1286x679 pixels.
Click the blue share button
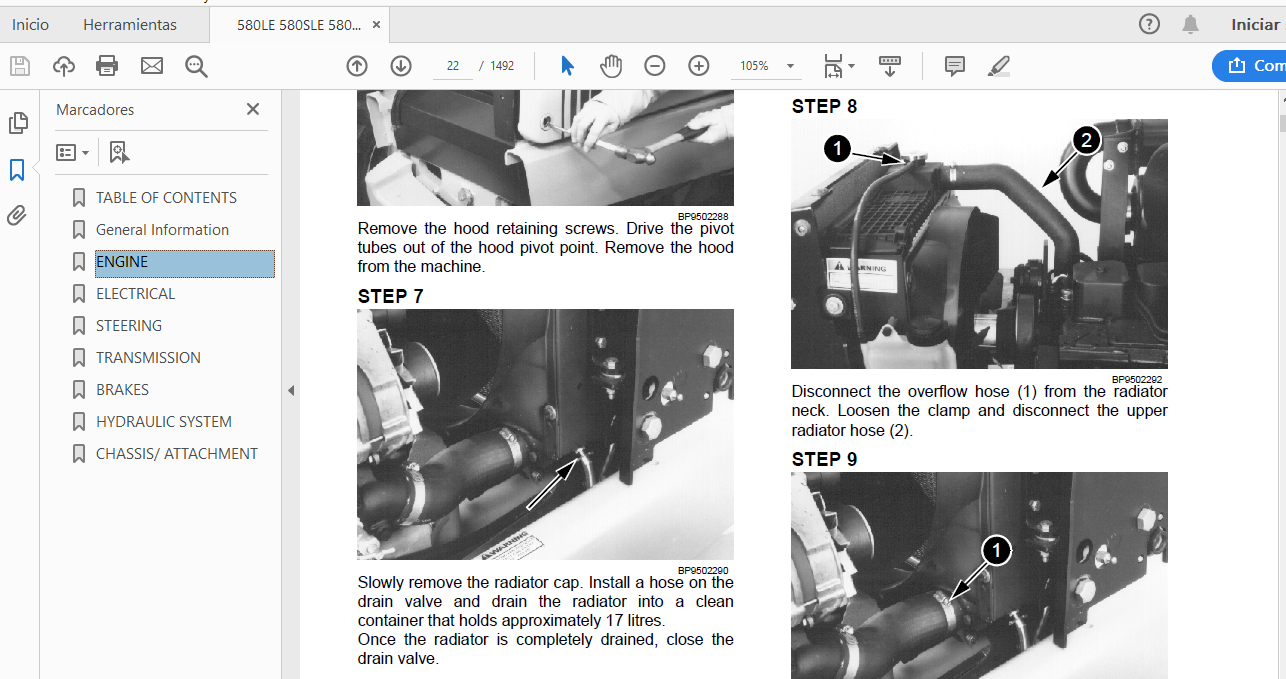coord(1249,66)
